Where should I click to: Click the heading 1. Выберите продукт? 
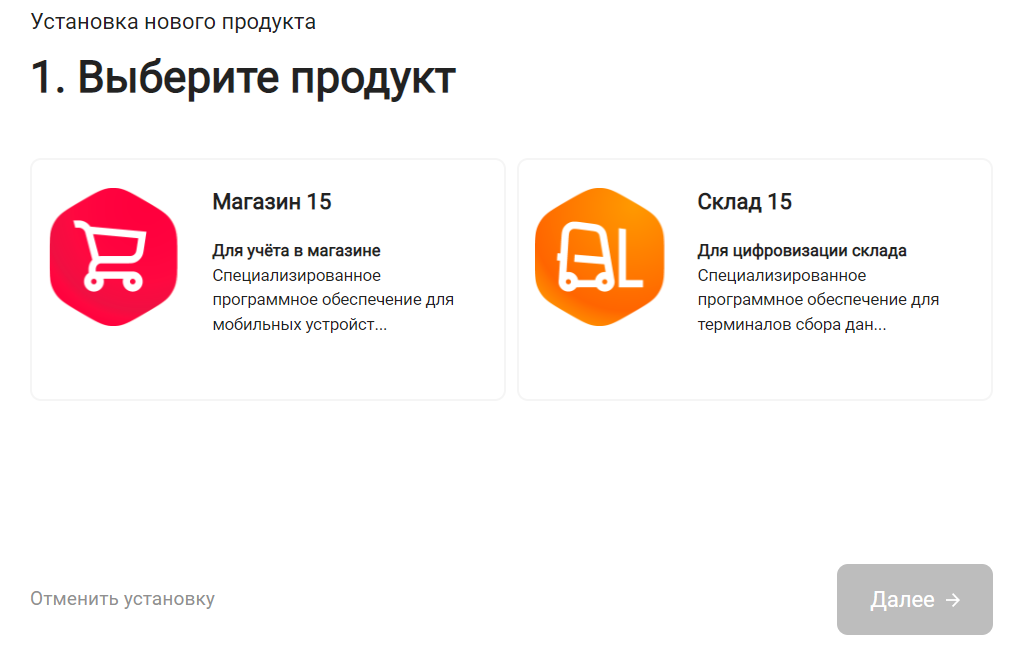point(243,78)
